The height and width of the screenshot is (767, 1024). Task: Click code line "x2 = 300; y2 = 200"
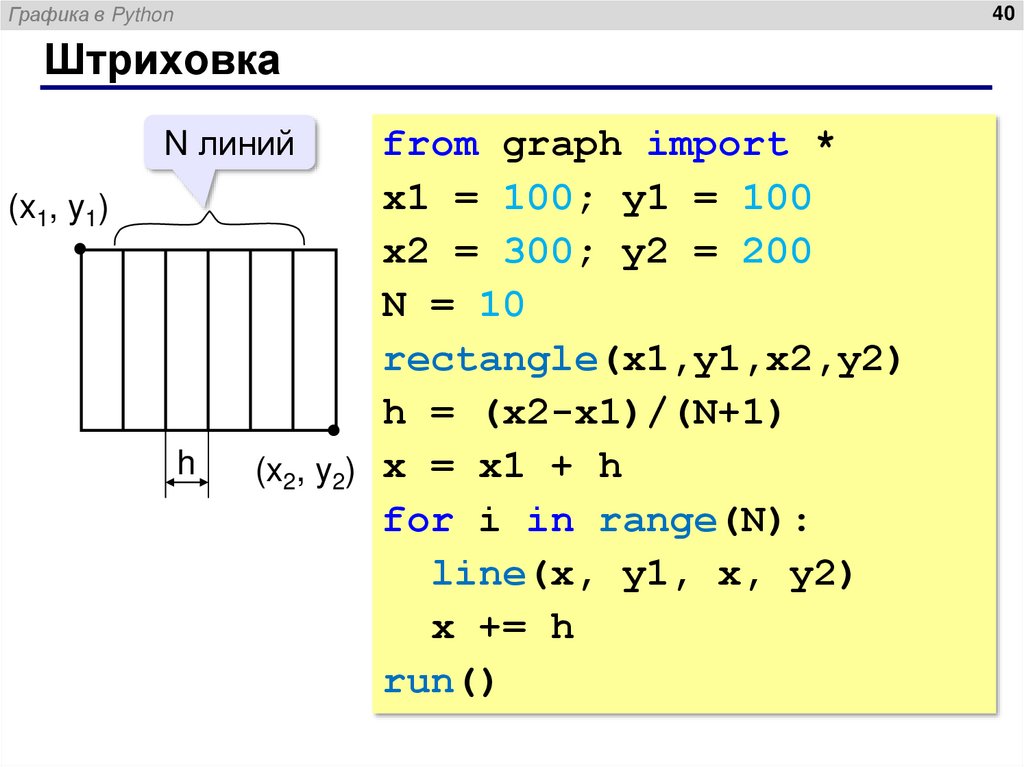pos(597,251)
